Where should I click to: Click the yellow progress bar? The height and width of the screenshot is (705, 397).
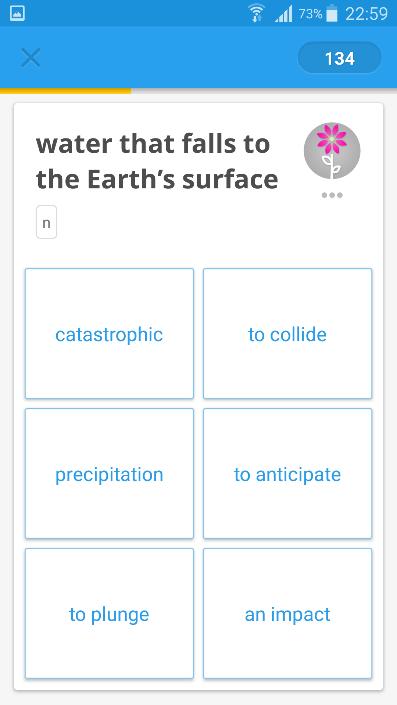click(x=66, y=91)
